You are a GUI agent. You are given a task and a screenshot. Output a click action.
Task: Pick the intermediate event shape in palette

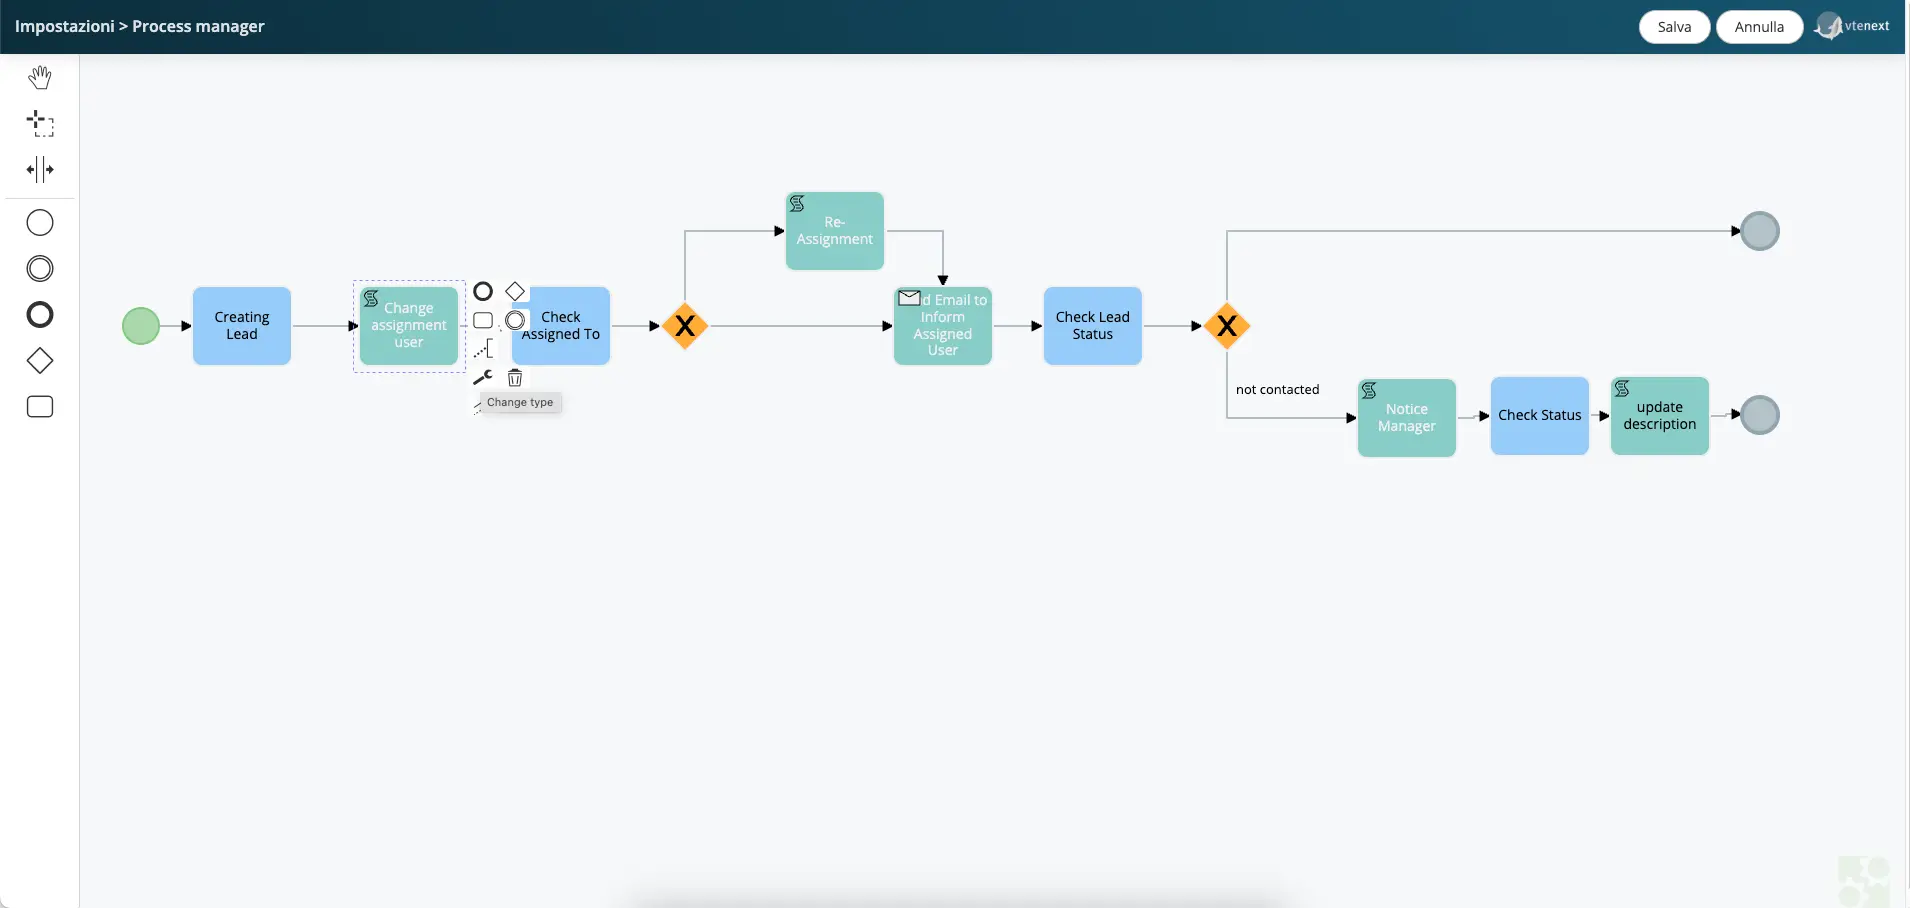click(40, 268)
